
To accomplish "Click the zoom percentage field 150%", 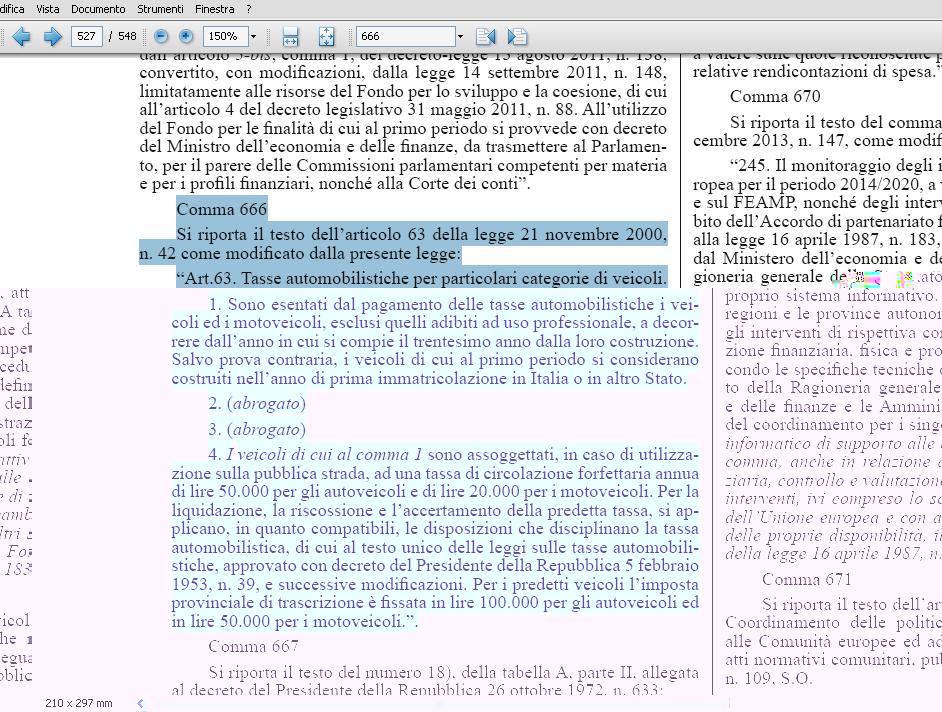I will pyautogui.click(x=225, y=36).
